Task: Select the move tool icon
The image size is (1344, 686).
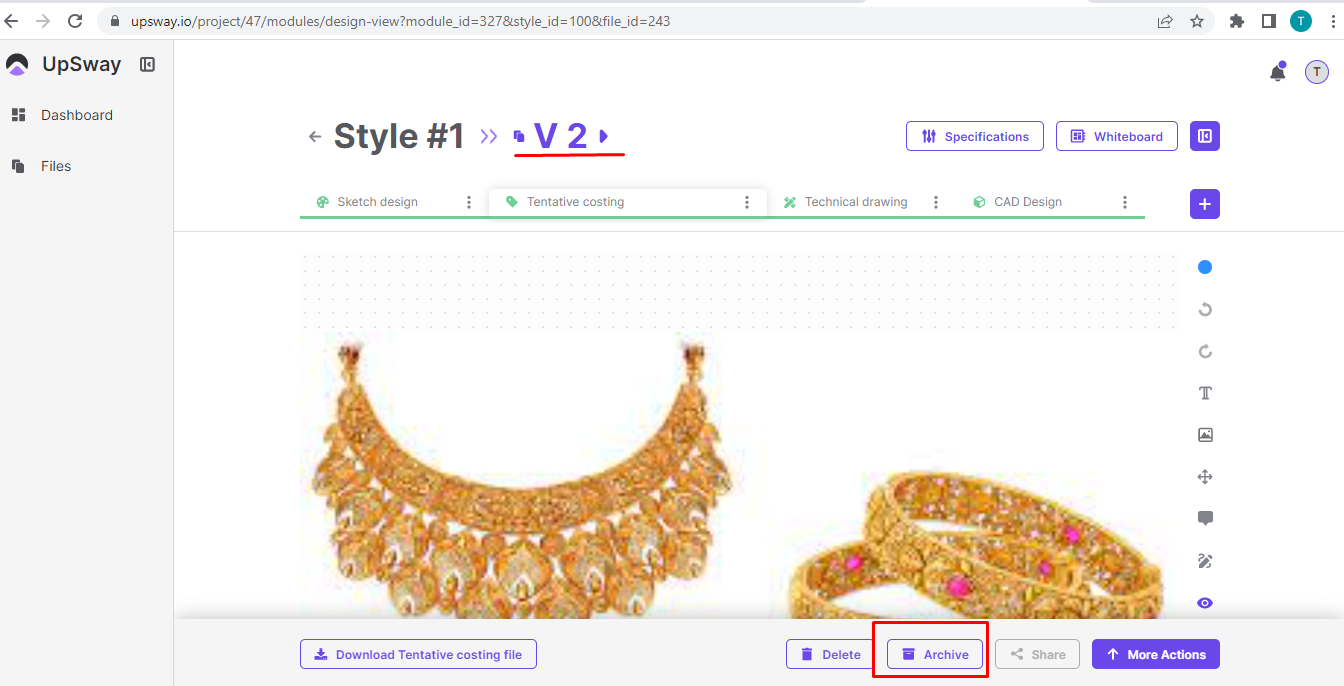Action: pyautogui.click(x=1205, y=477)
